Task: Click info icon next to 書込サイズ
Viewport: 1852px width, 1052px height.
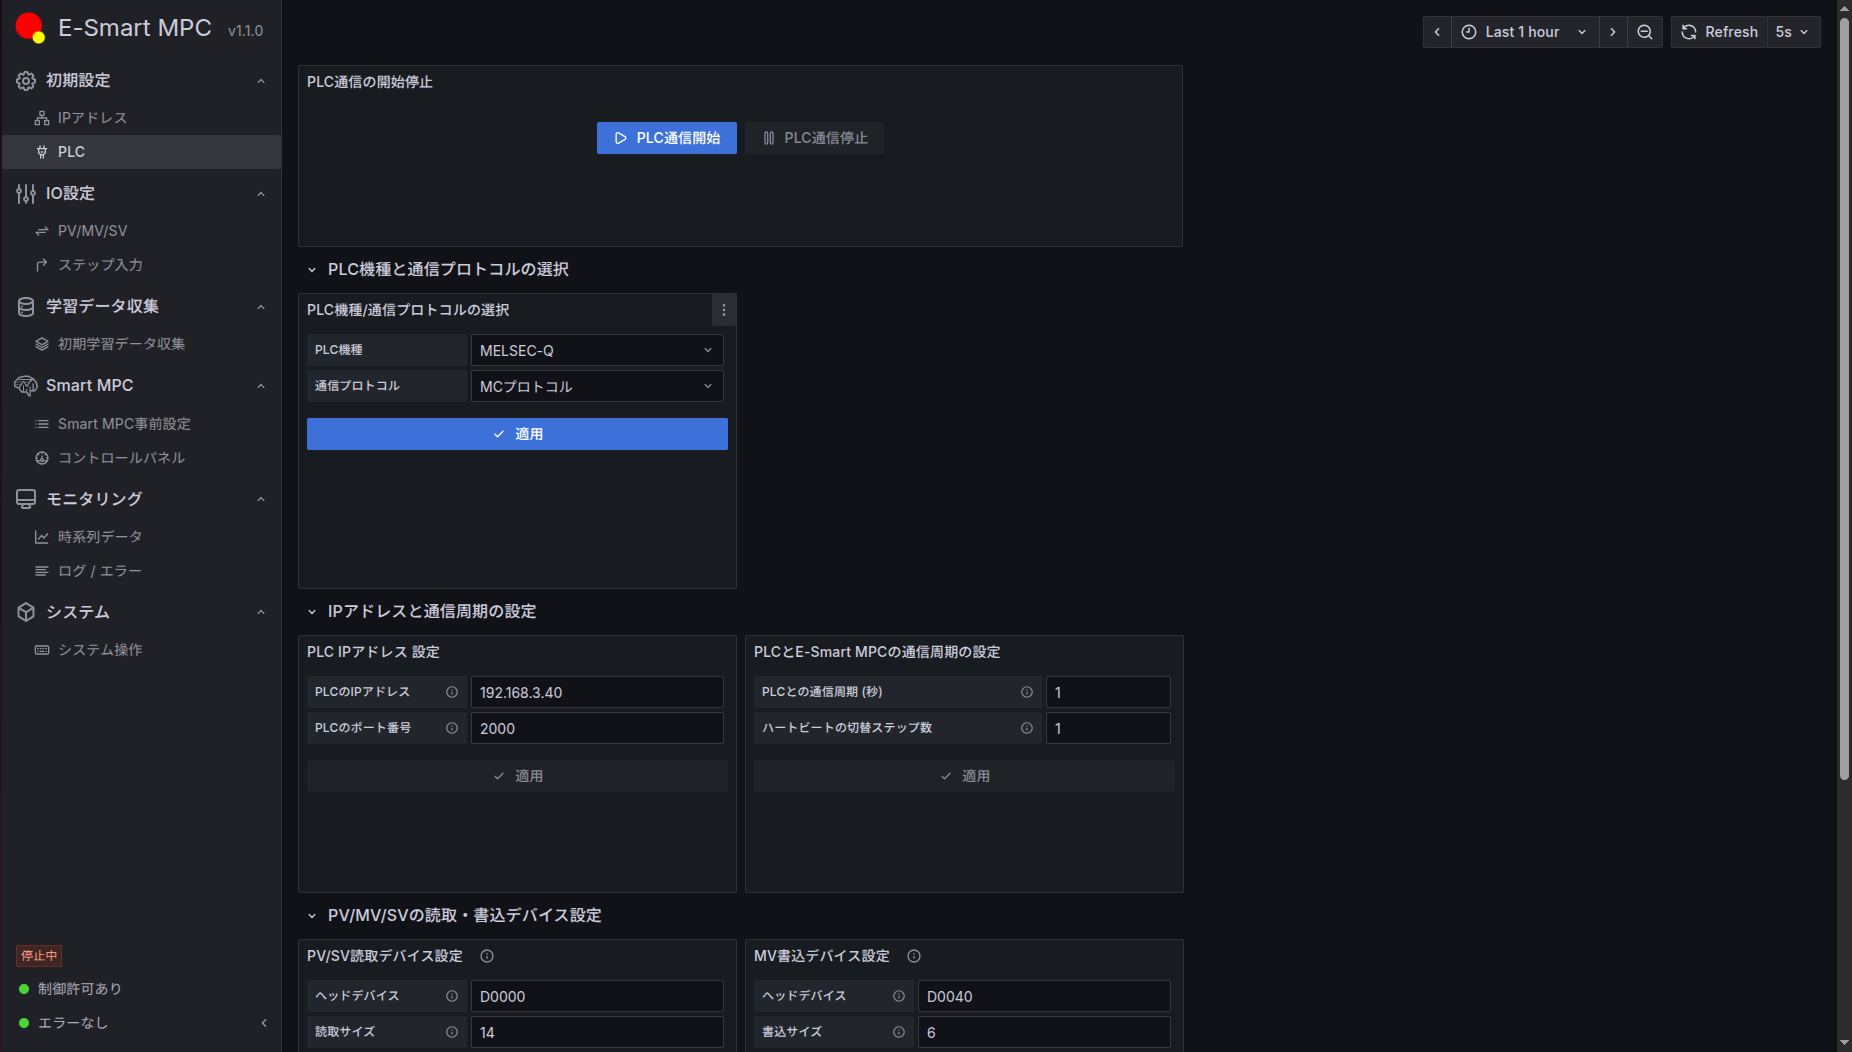Action: pyautogui.click(x=899, y=1032)
